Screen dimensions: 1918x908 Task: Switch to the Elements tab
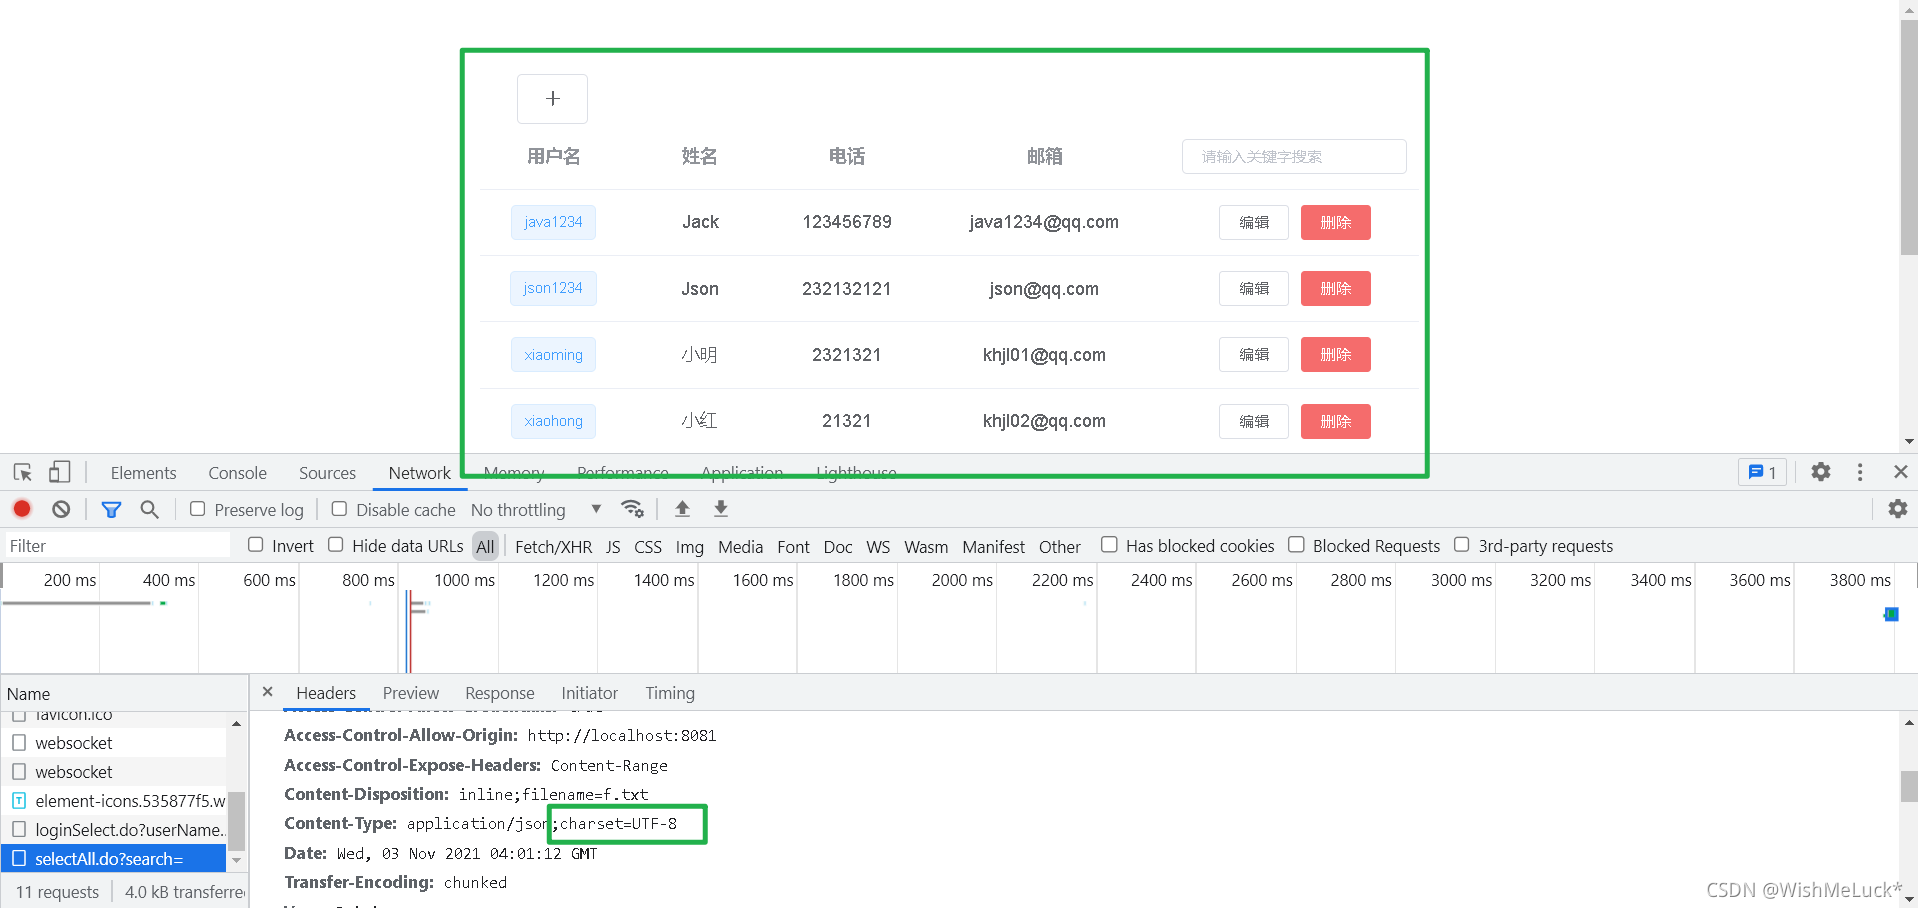[143, 473]
